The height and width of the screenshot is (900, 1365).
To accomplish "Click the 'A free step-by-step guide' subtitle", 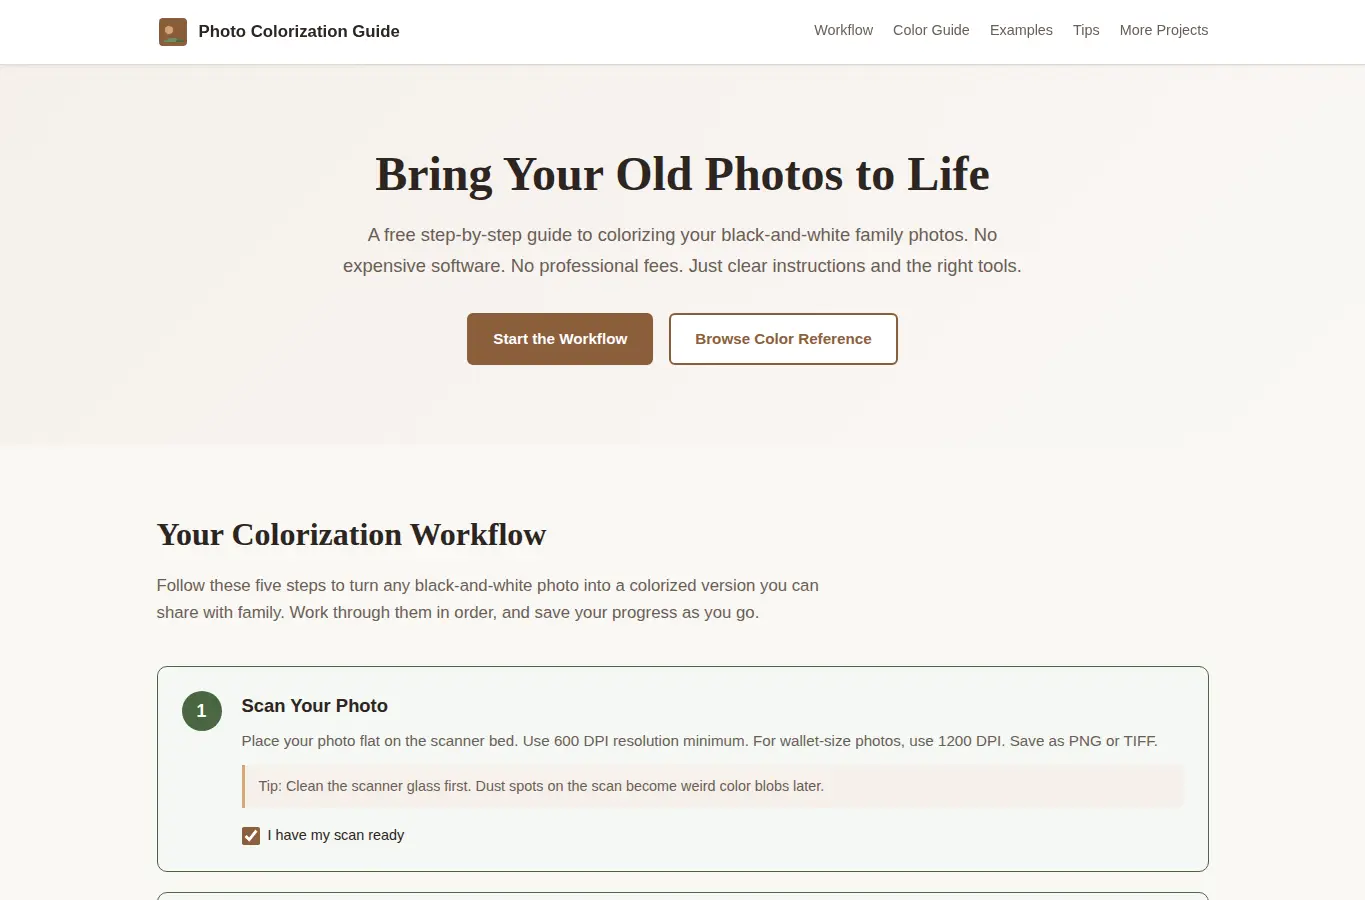I will pos(682,250).
